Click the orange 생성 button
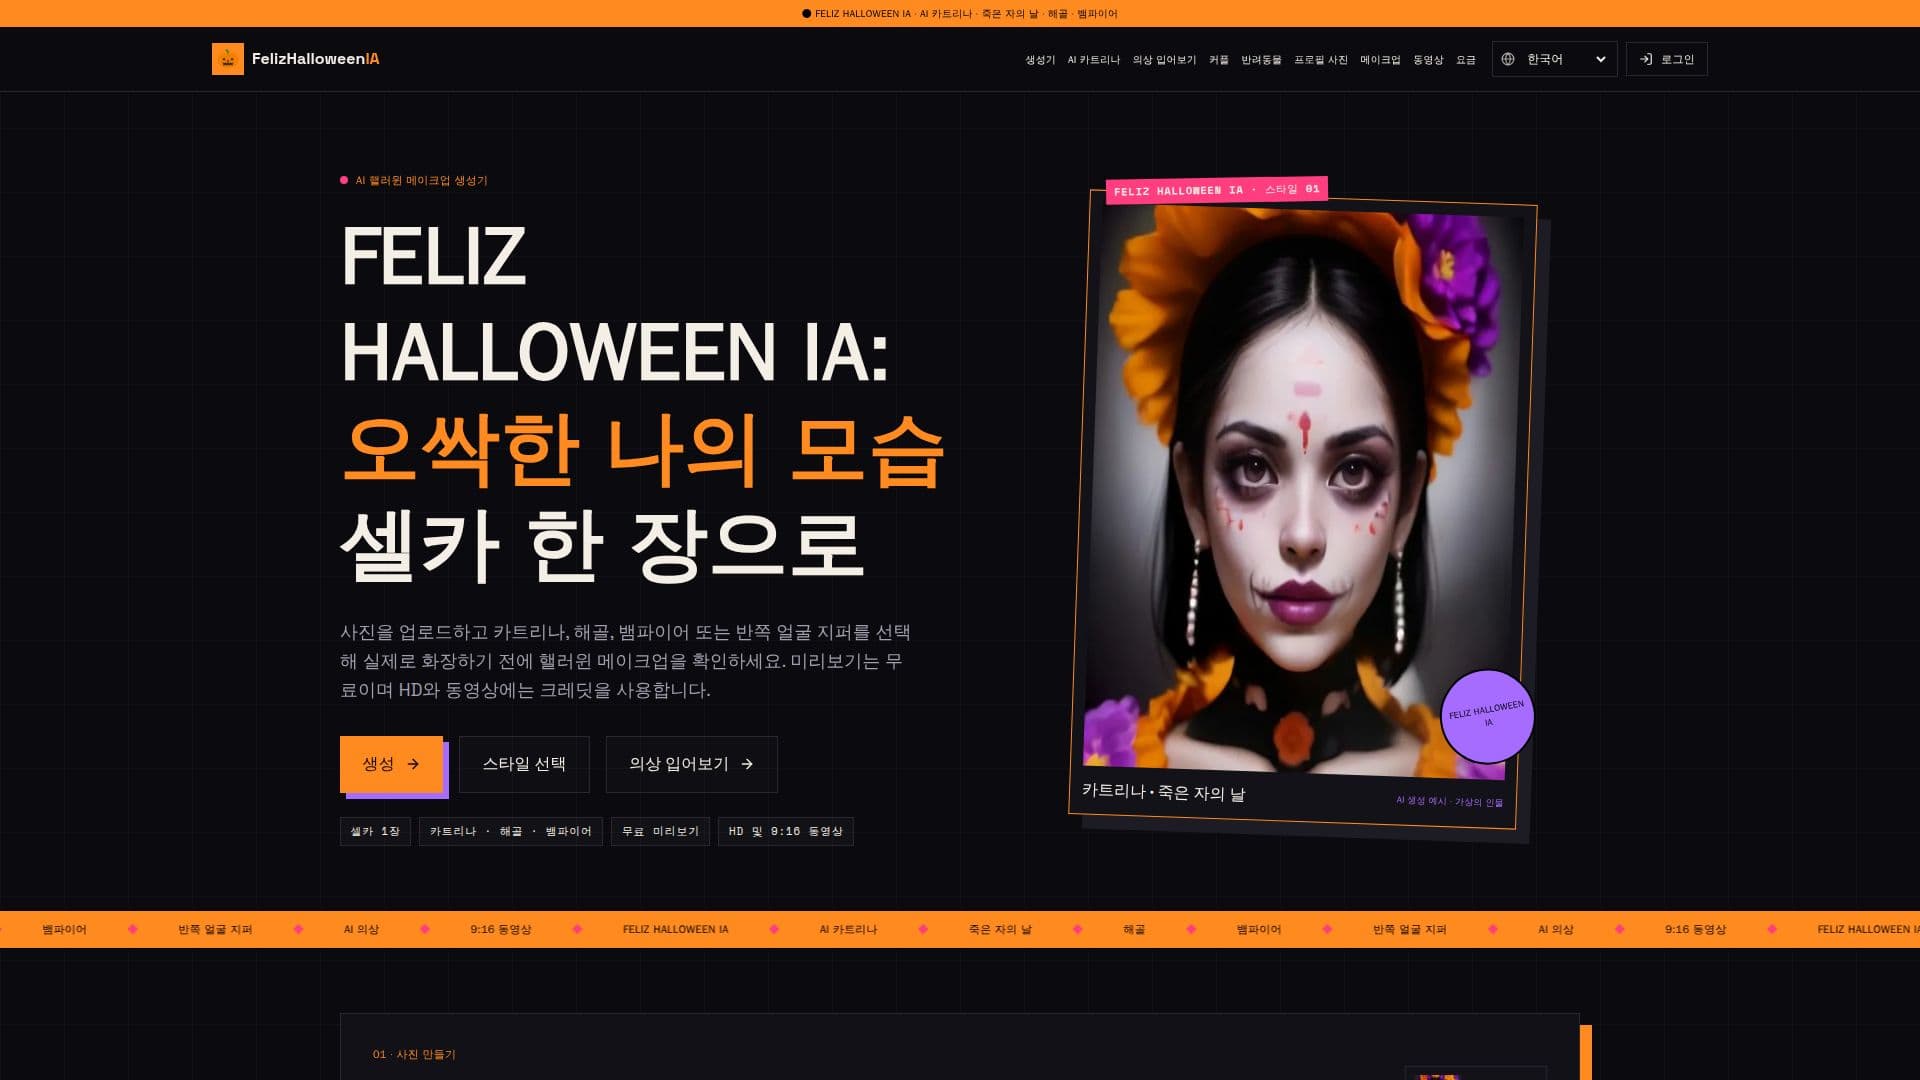 click(x=391, y=764)
